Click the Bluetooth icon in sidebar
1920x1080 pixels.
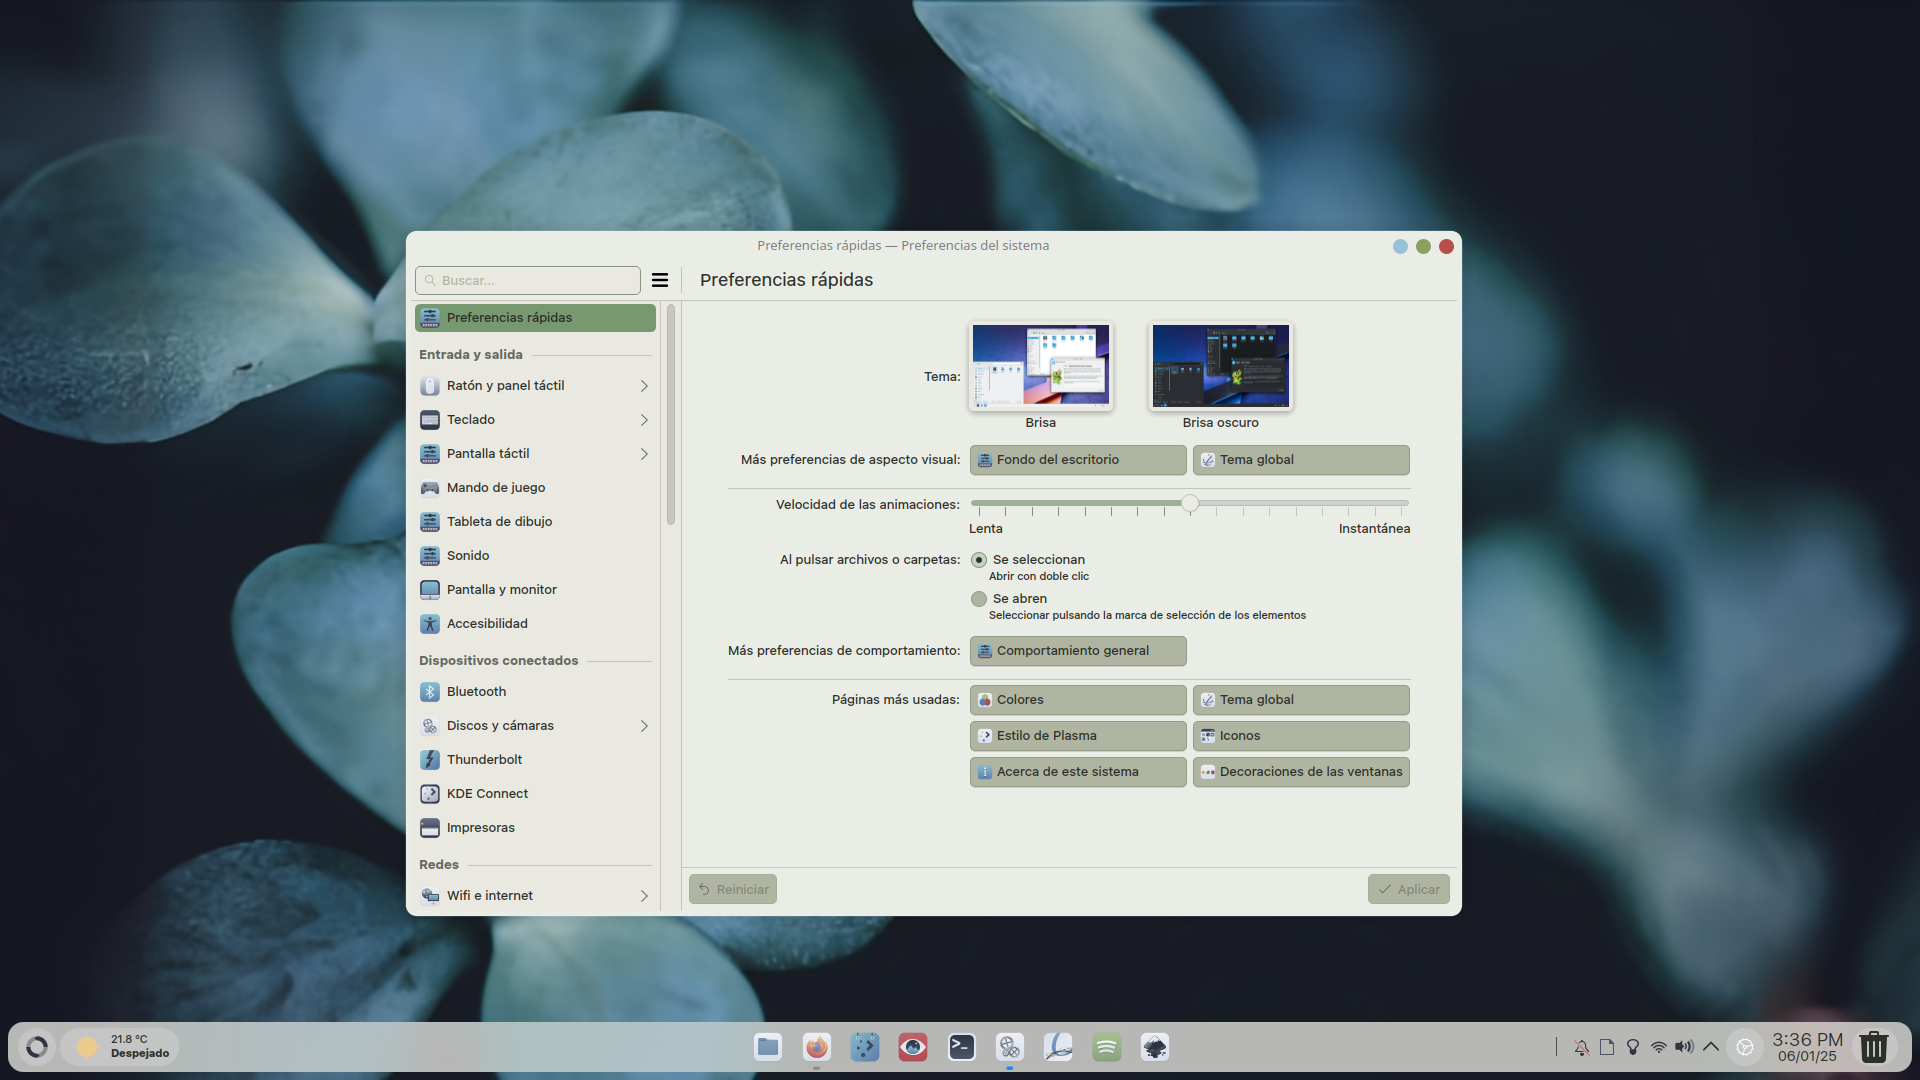pos(430,692)
